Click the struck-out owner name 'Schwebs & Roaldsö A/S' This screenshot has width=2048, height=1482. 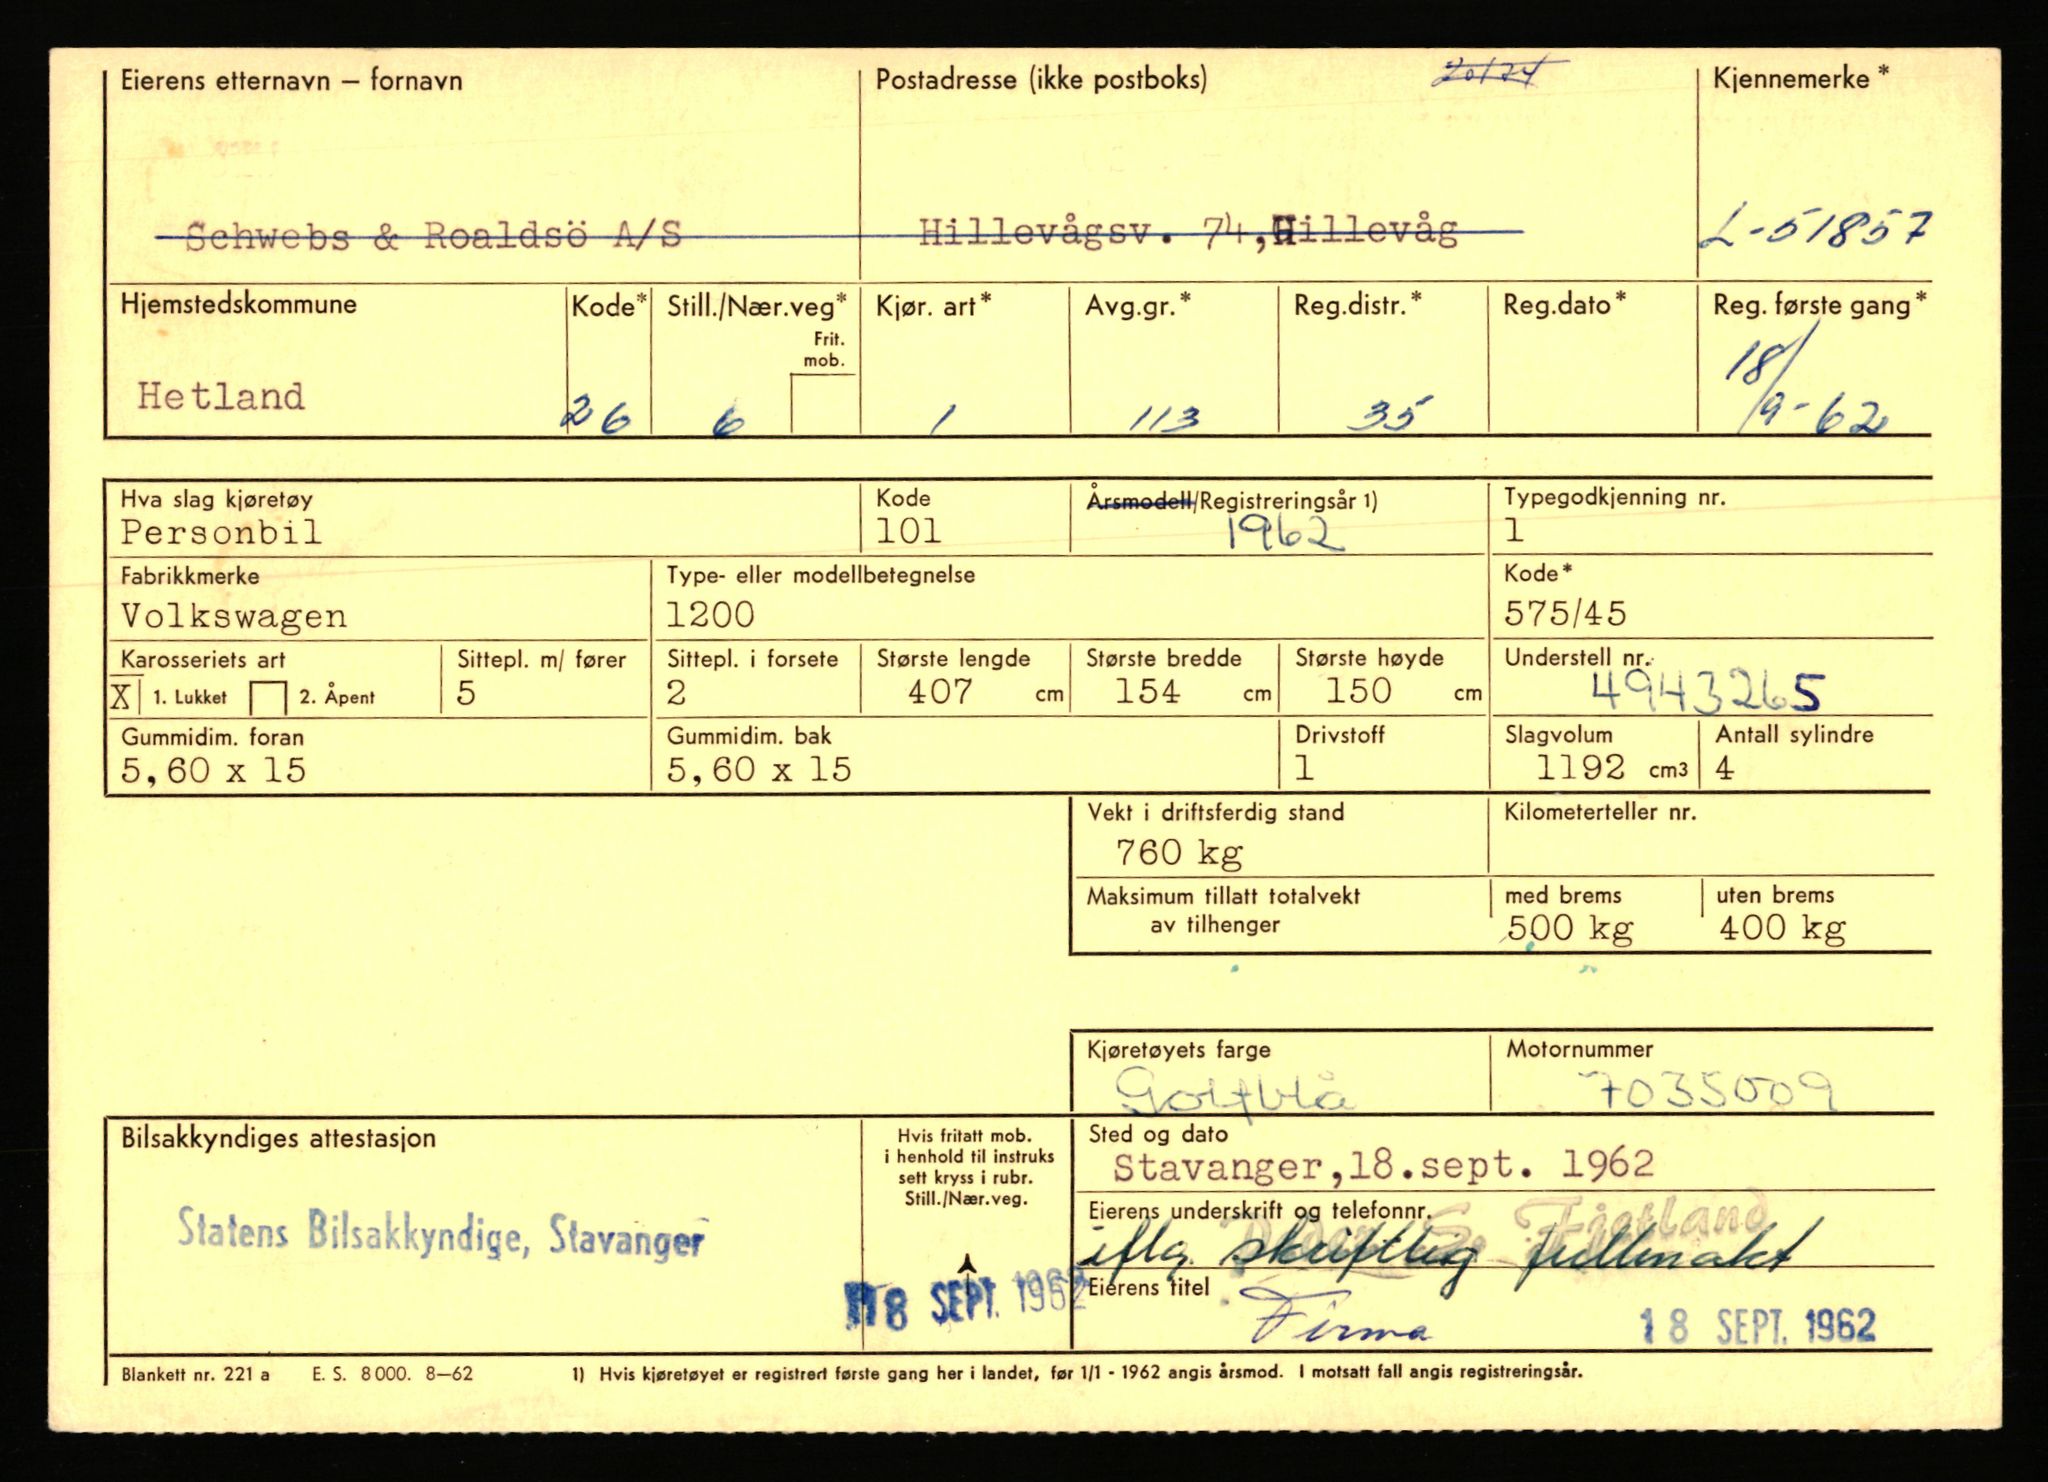(x=432, y=236)
